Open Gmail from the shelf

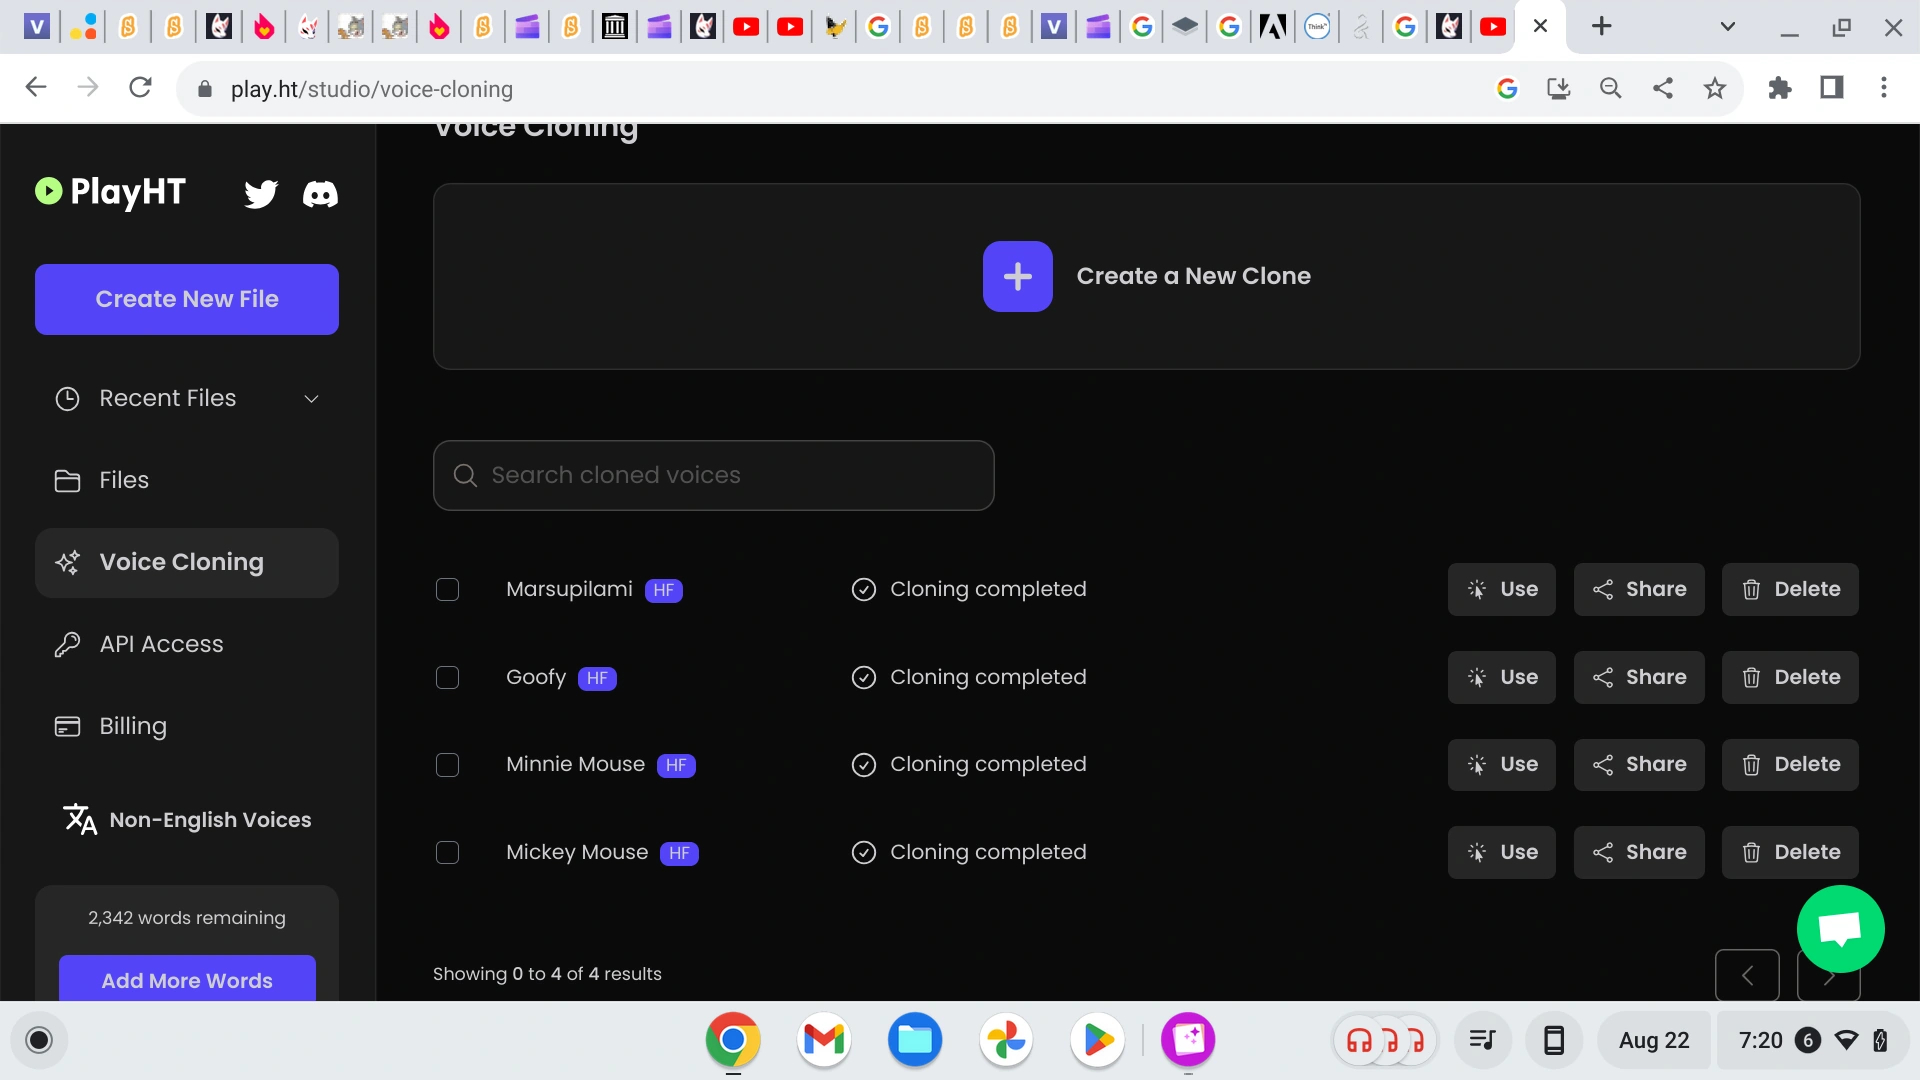(x=824, y=1040)
